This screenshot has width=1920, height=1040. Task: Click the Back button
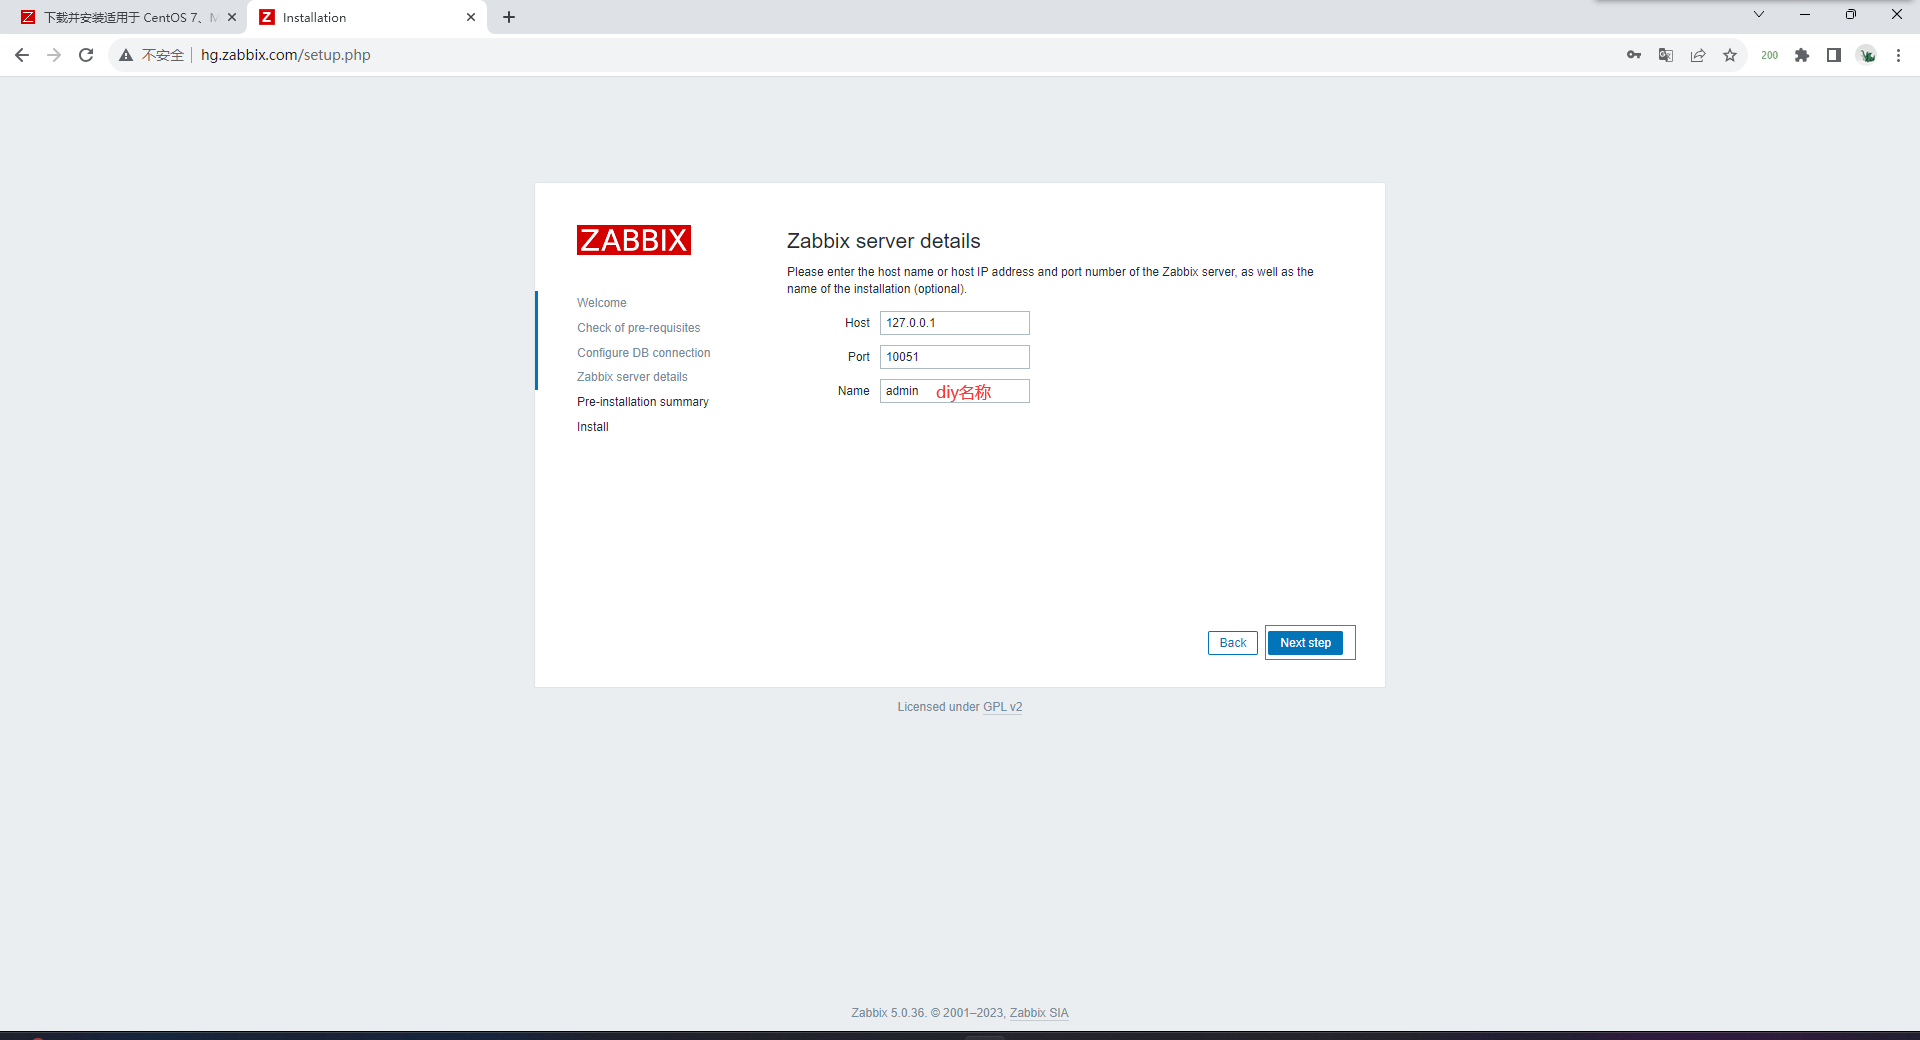pos(1233,643)
